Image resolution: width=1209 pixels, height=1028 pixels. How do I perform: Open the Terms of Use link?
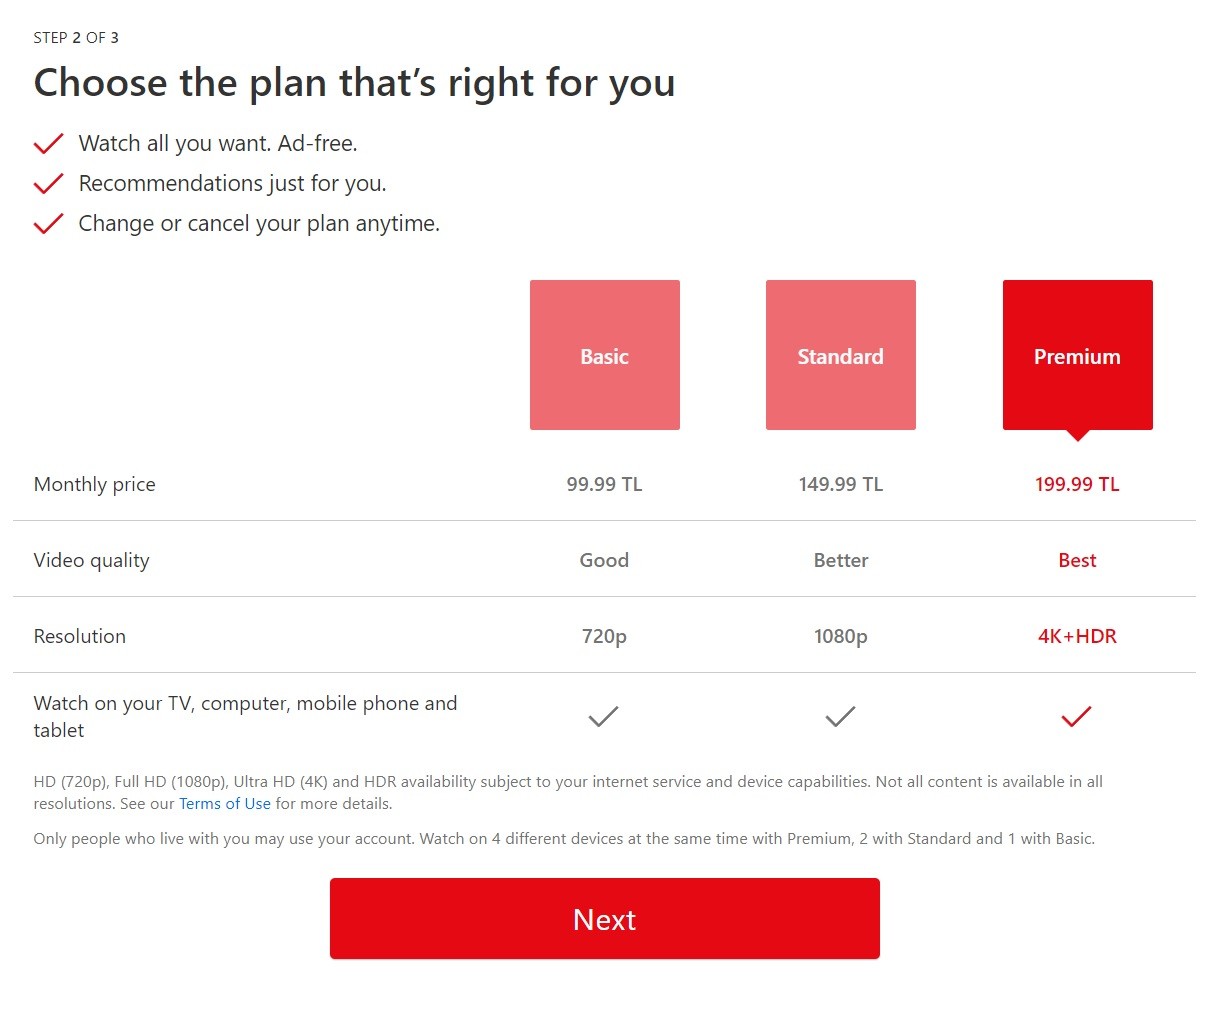click(x=225, y=804)
